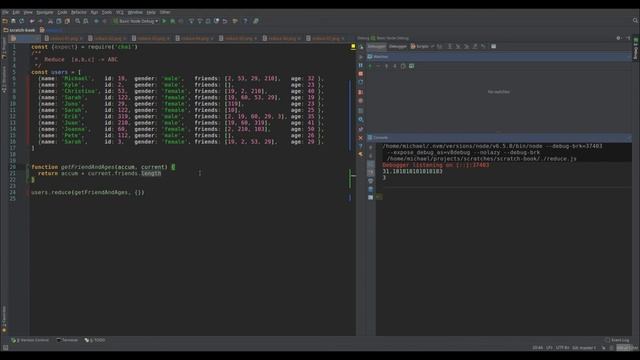The height and width of the screenshot is (360, 640).
Task: Toggle soft-wrap icon beside console output
Action: pyautogui.click(x=371, y=164)
